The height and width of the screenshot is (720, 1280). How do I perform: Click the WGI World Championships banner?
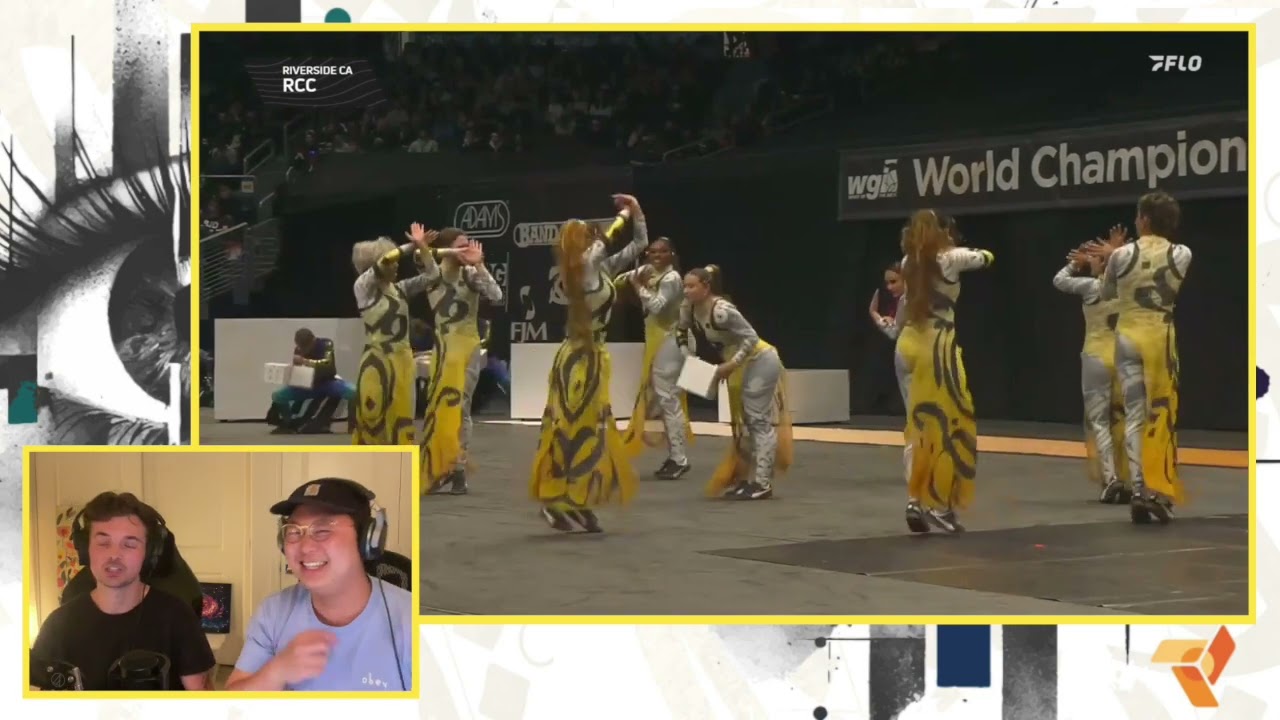[1043, 165]
